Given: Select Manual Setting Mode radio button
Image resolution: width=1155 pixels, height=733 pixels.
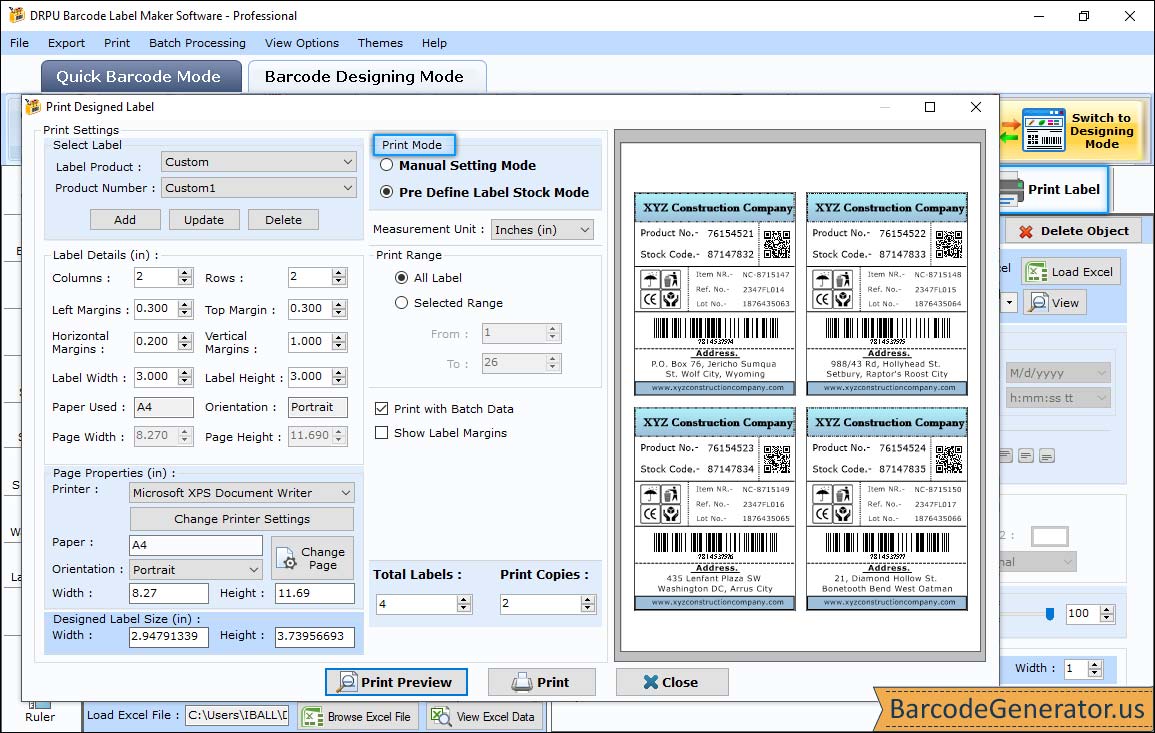Looking at the screenshot, I should 387,165.
